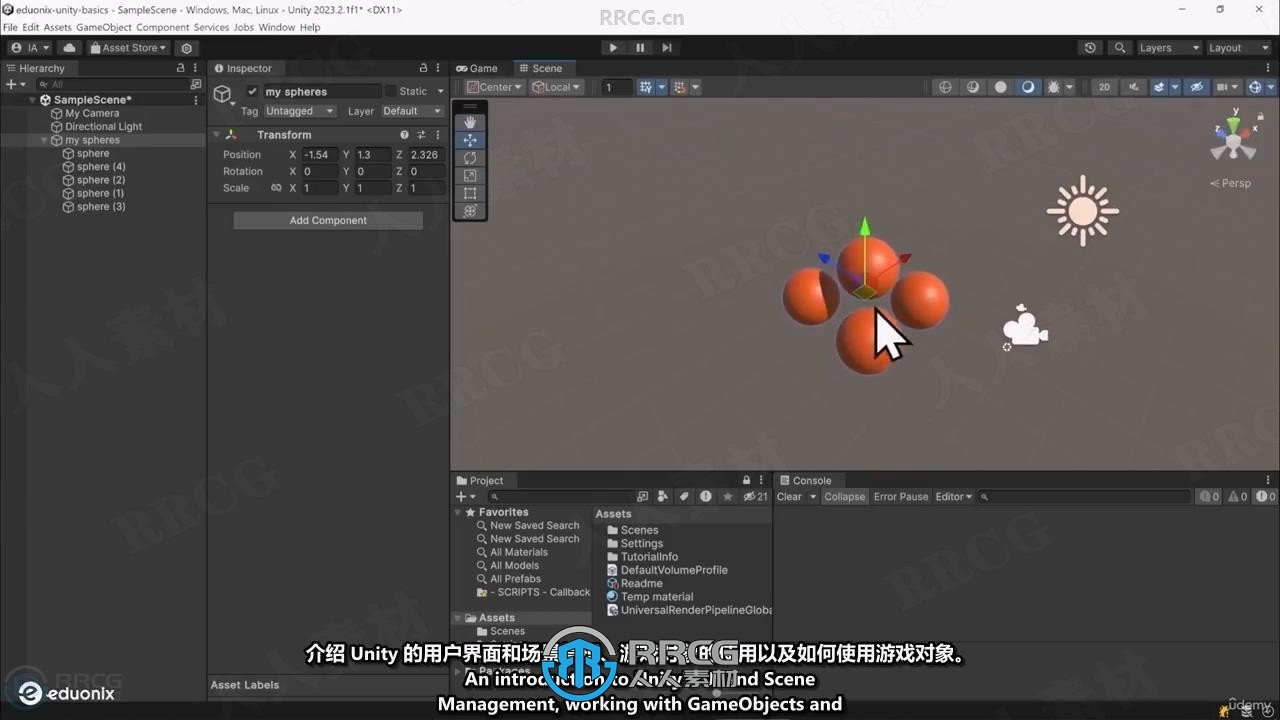Toggle the Static checkbox
This screenshot has height=720, width=1280.
click(x=391, y=91)
